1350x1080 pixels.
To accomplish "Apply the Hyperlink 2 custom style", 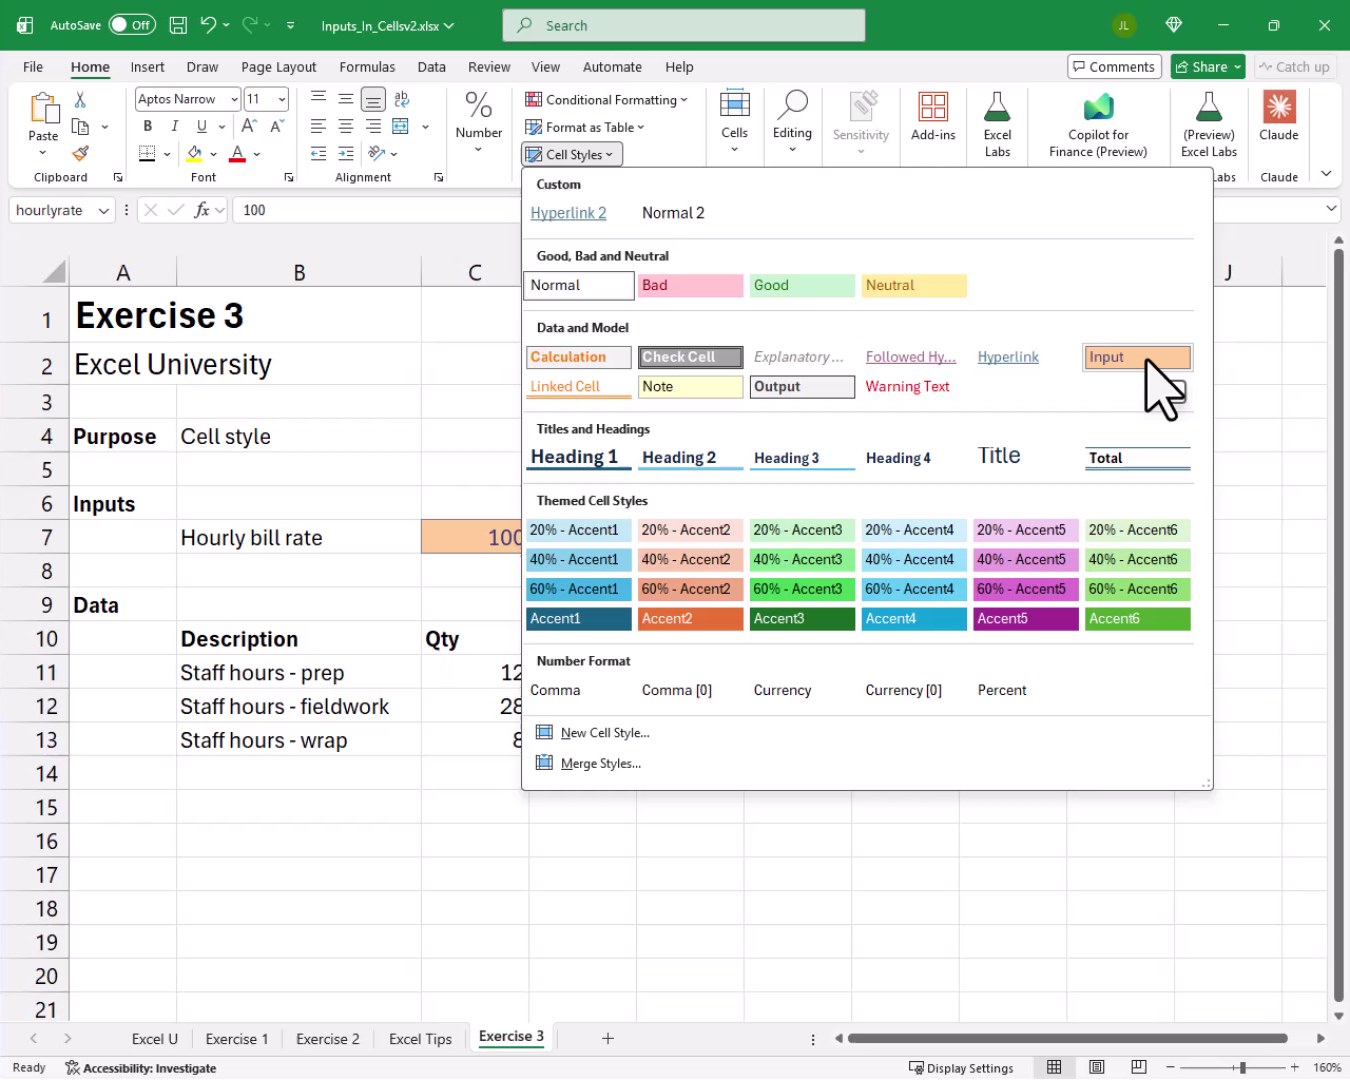I will 568,213.
